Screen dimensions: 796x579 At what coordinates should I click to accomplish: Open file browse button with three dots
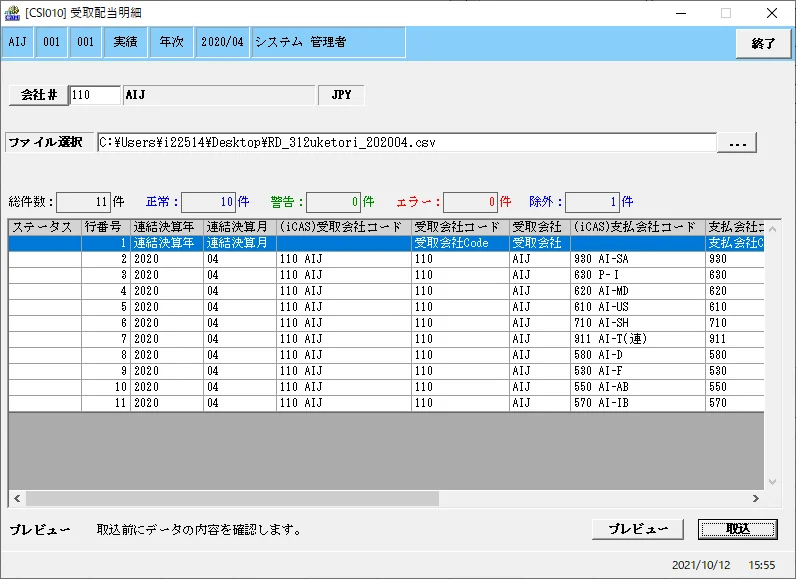coord(737,143)
